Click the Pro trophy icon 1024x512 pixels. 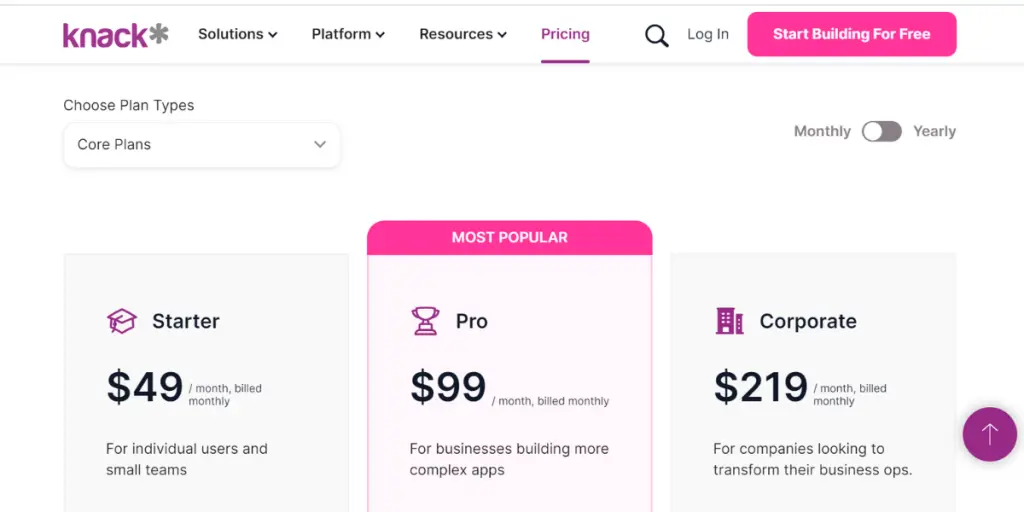[425, 321]
